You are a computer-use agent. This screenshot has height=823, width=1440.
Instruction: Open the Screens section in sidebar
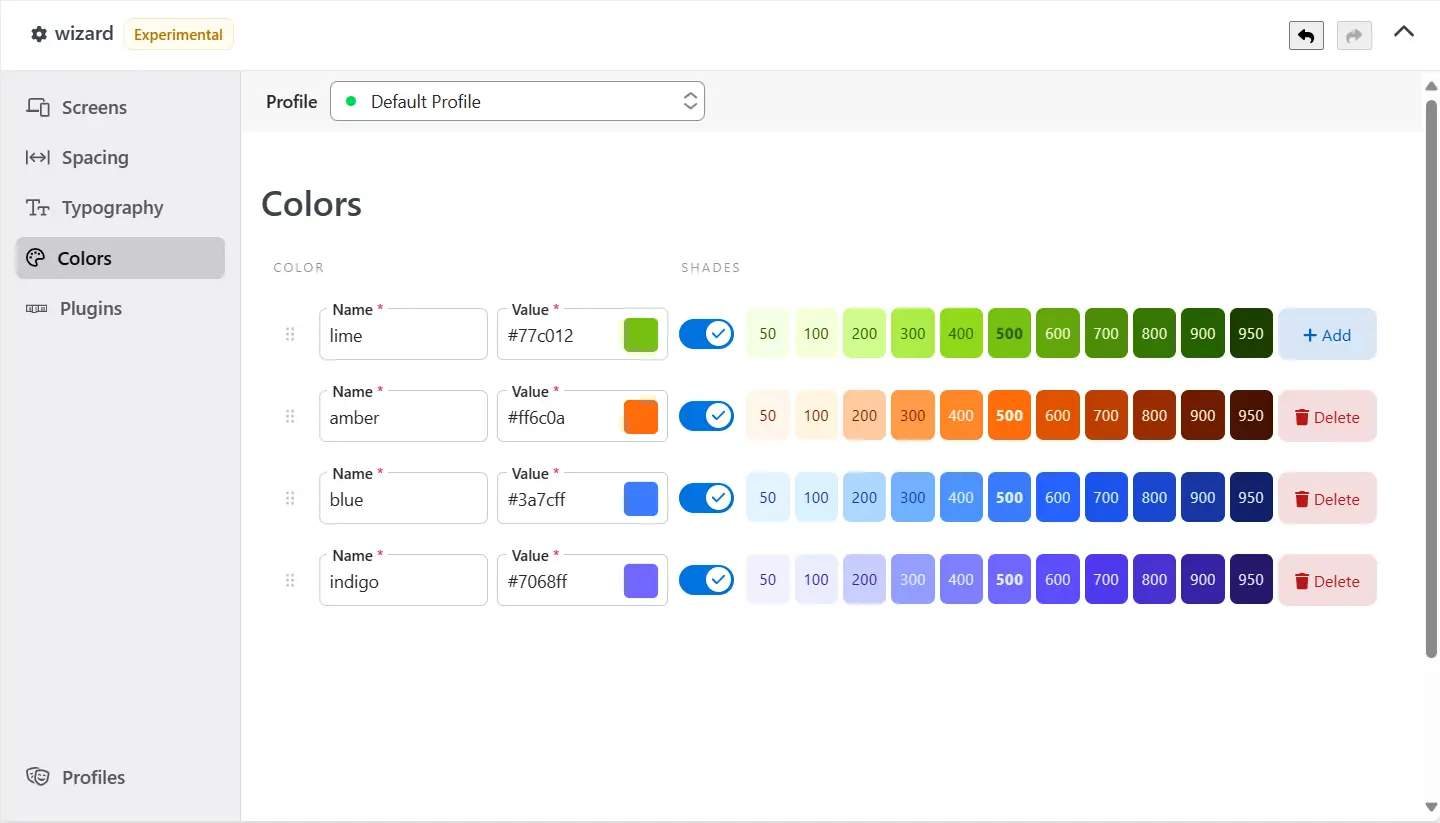[93, 107]
